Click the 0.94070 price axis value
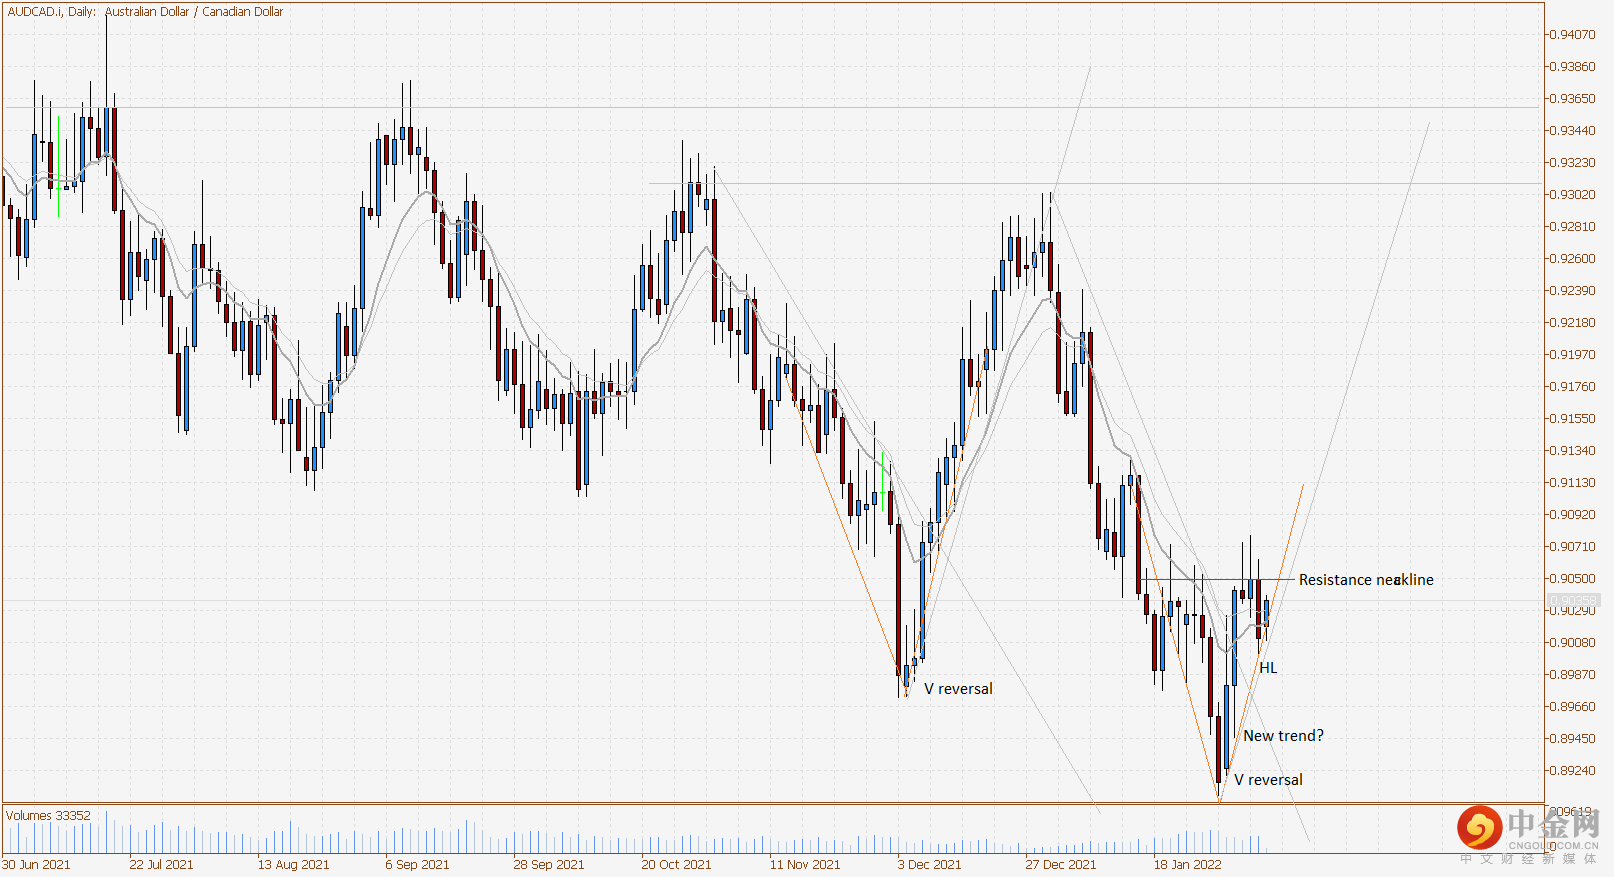 1572,35
